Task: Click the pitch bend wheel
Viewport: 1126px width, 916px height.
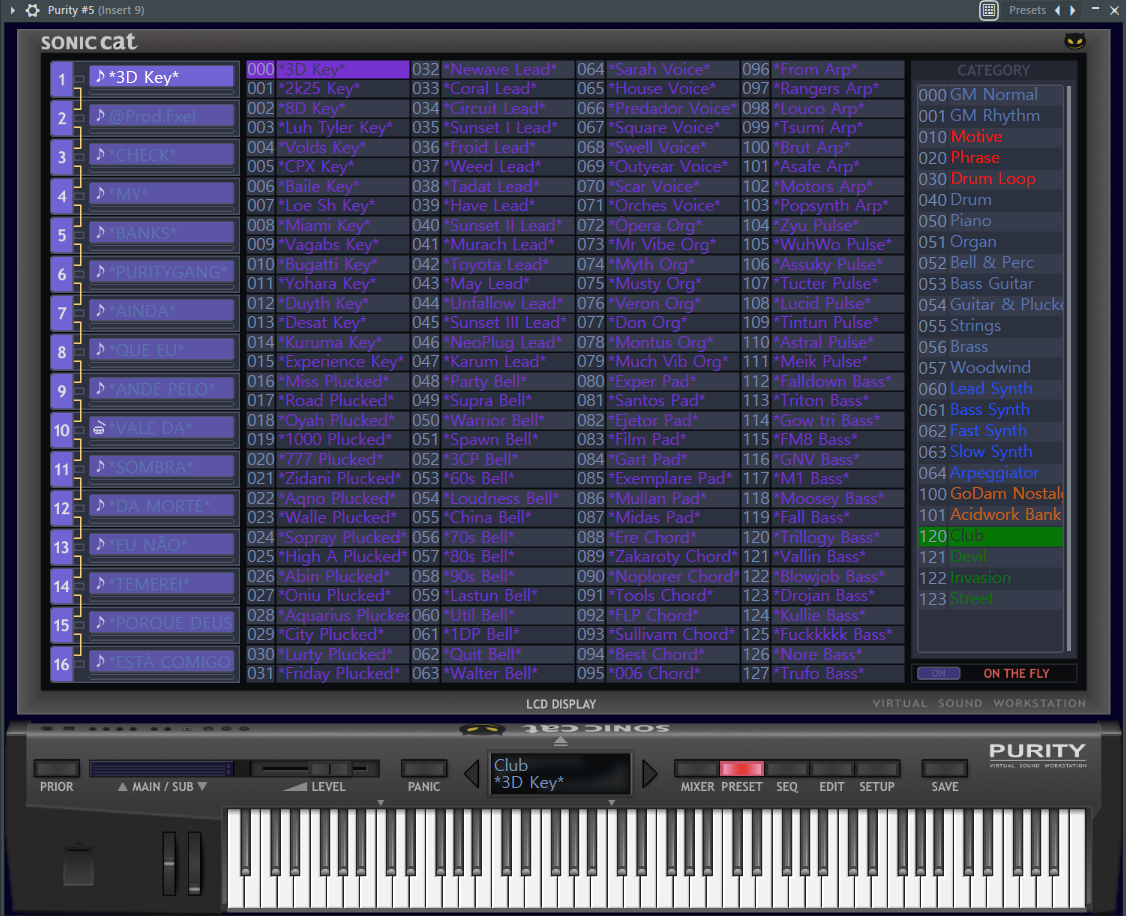Action: click(x=169, y=864)
